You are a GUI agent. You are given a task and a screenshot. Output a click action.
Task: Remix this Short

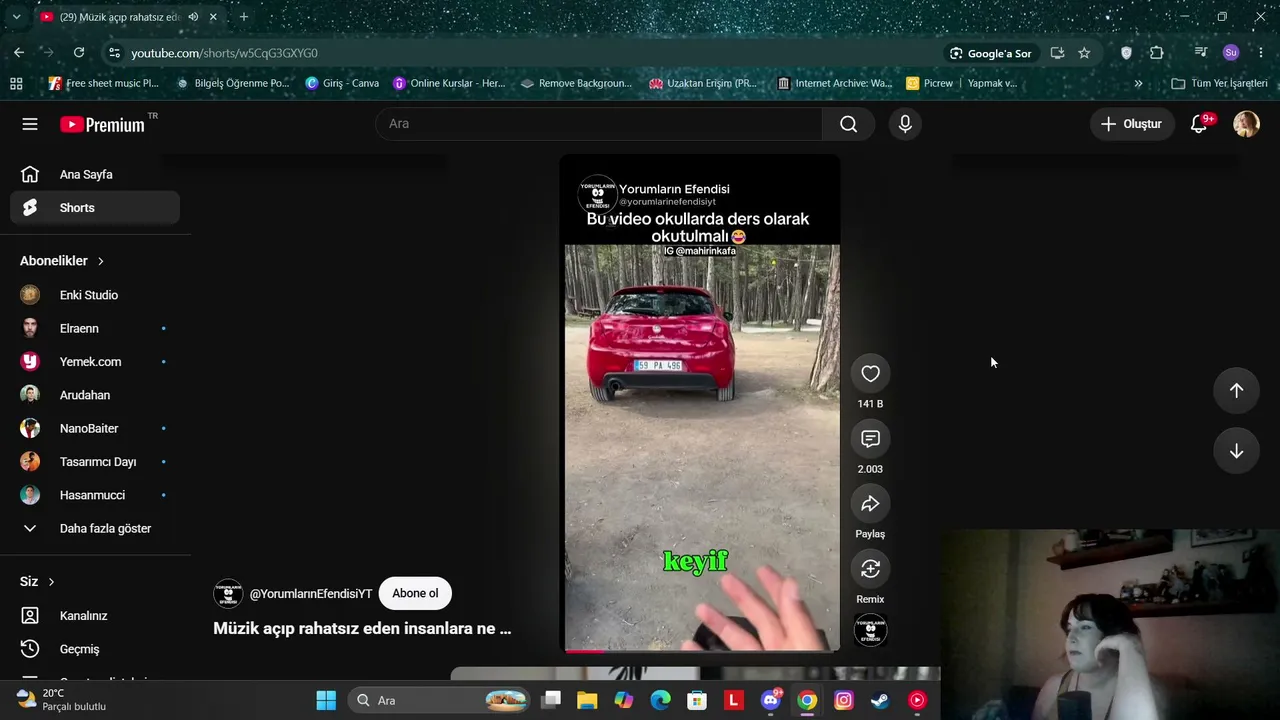tap(870, 569)
